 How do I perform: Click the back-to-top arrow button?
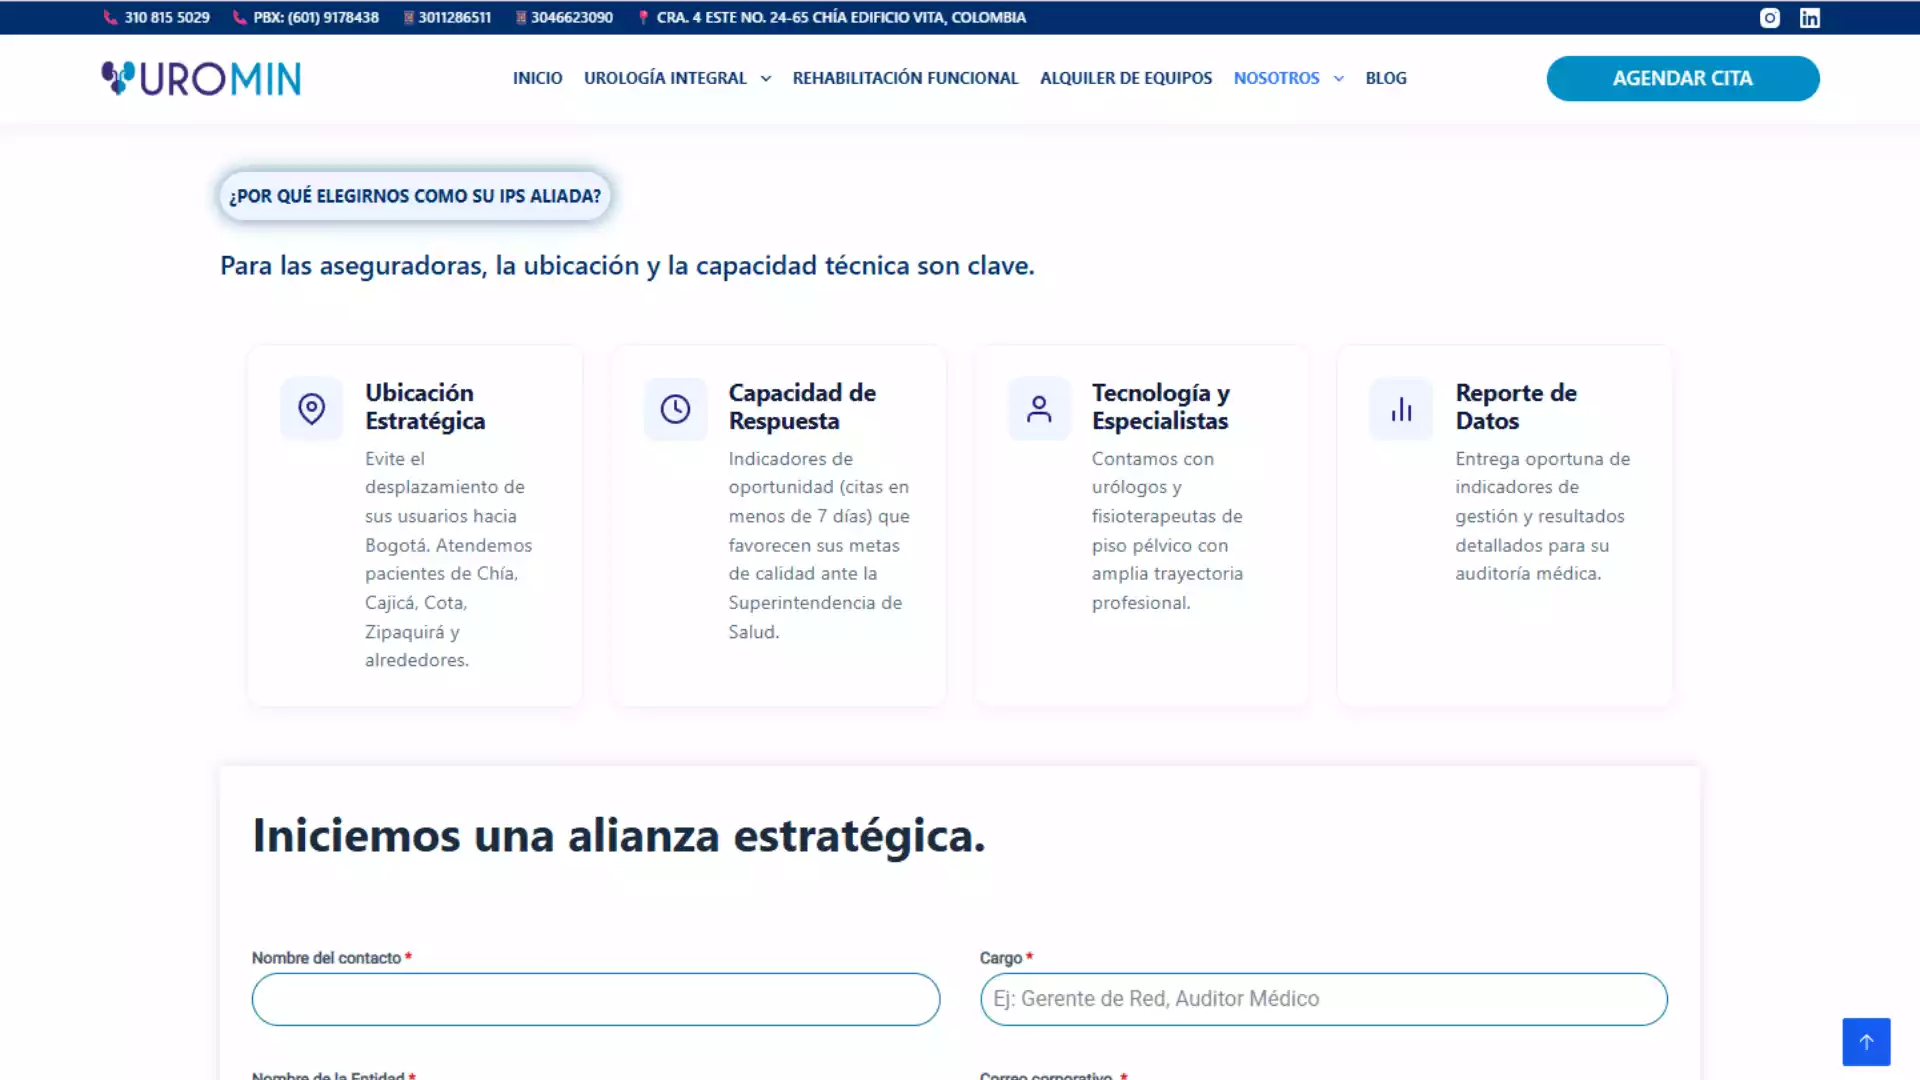click(1866, 1041)
